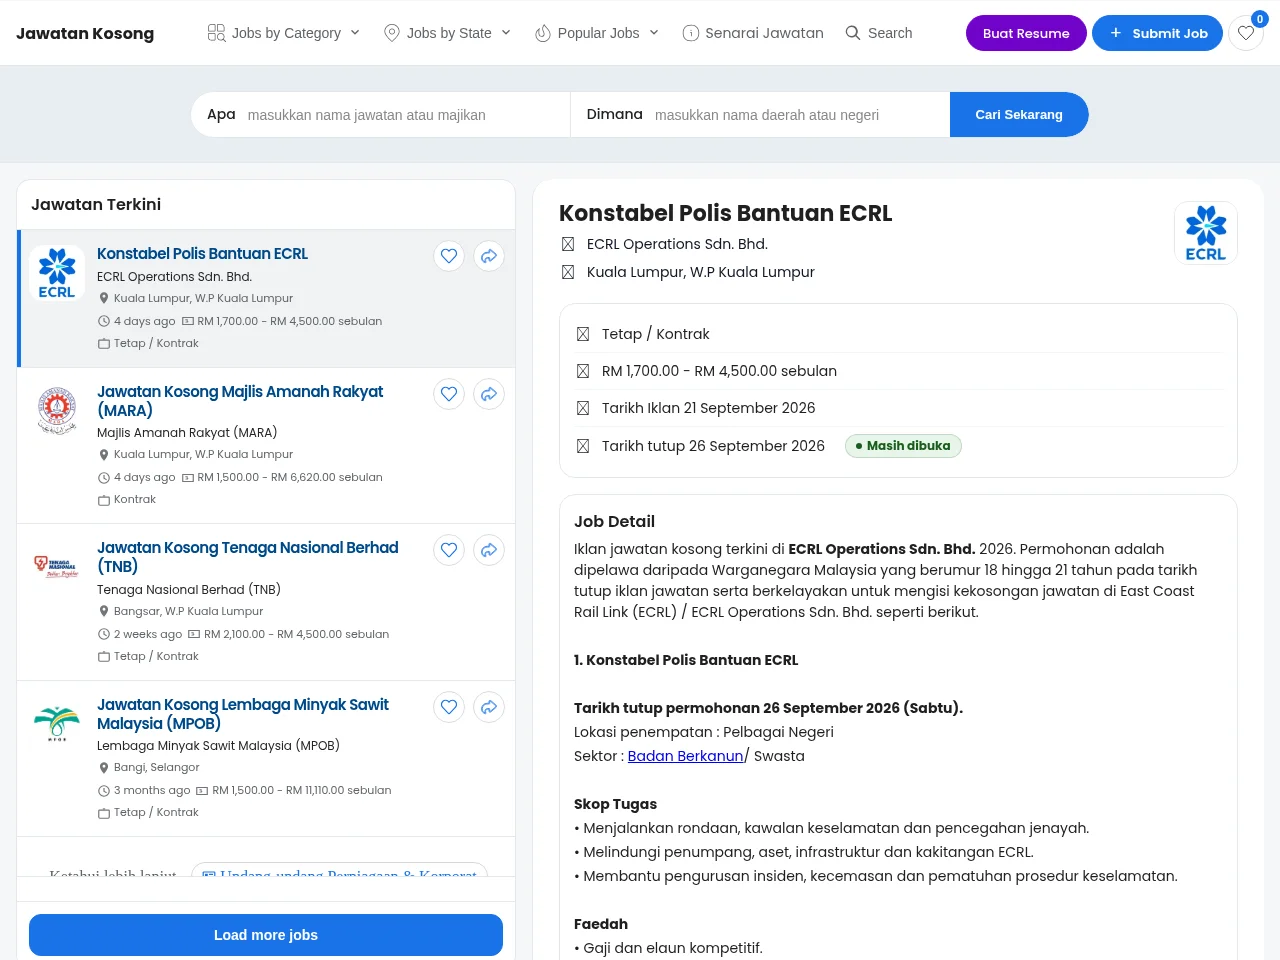This screenshot has height=960, width=1280.
Task: Click RM 1,500.00 - RM 6,620.00 sebulan salary text
Action: [290, 477]
